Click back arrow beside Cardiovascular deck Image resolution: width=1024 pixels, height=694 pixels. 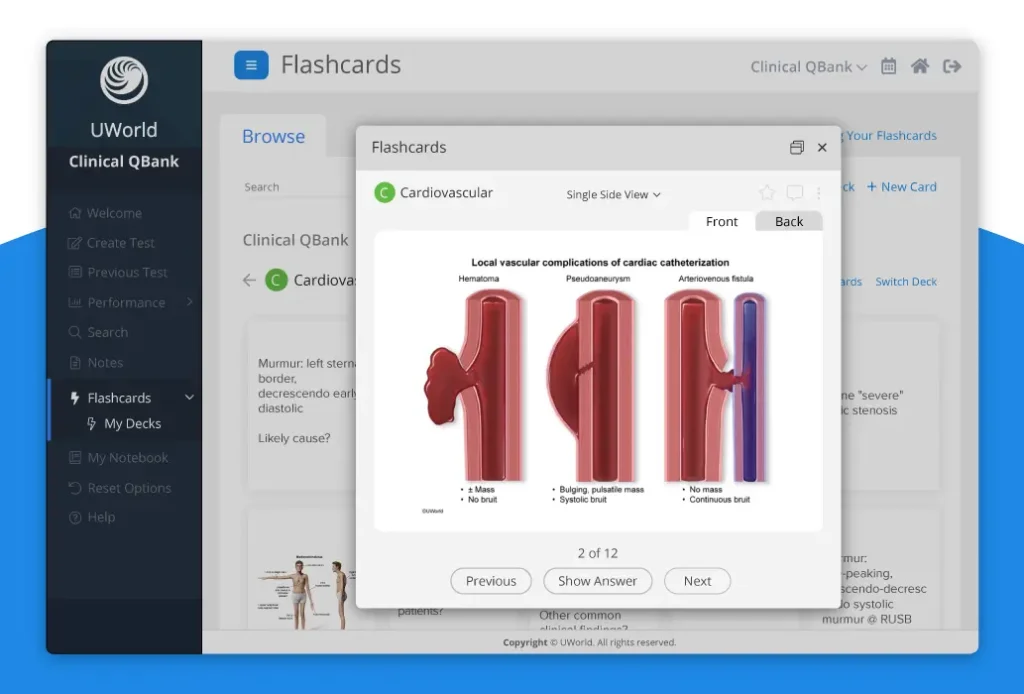(250, 280)
